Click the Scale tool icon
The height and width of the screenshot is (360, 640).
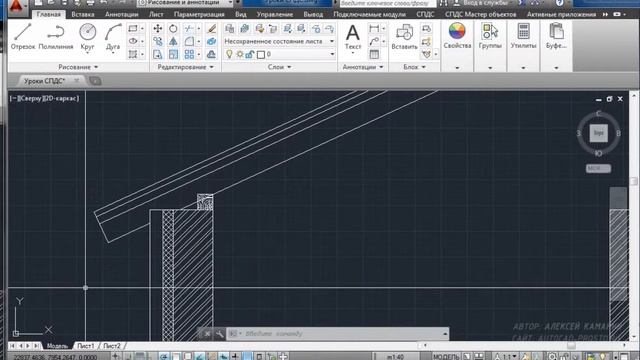173,54
